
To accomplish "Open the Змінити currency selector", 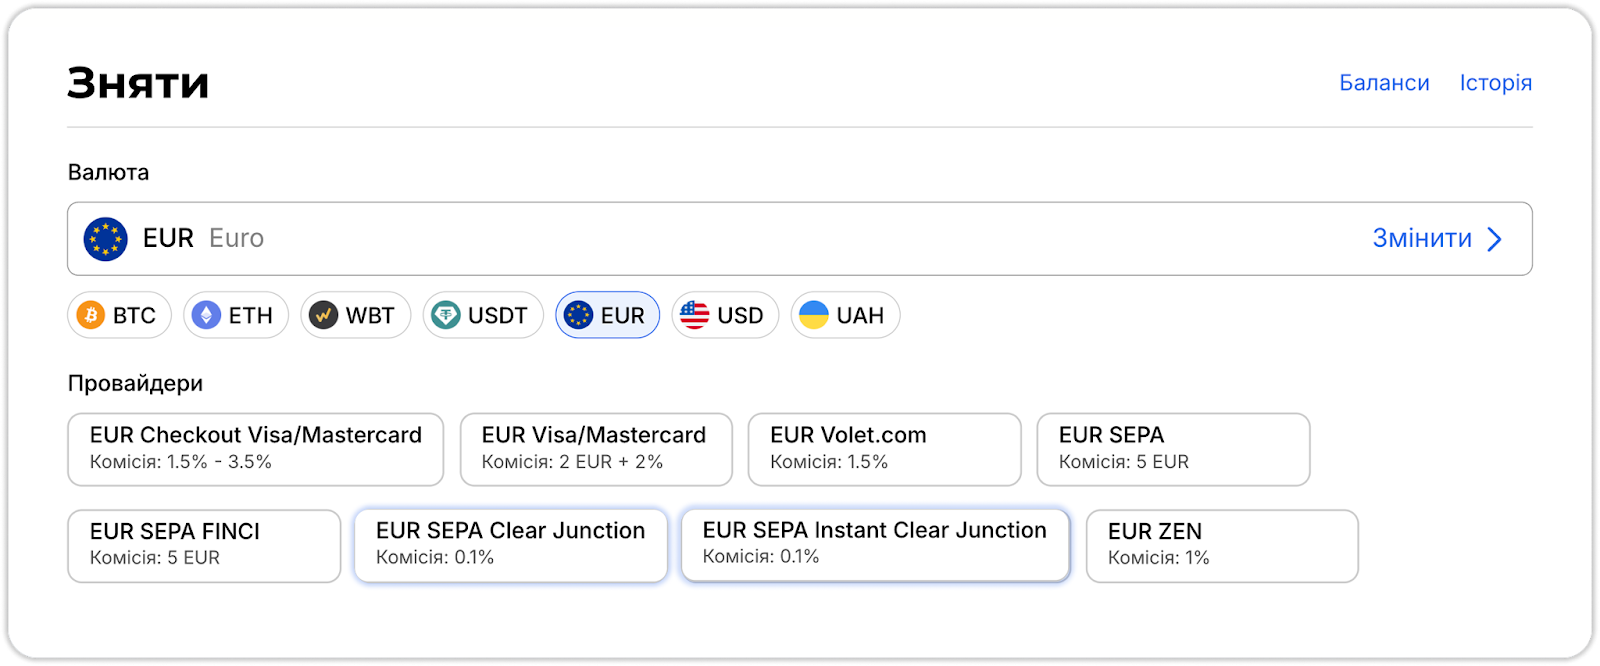I will (1421, 239).
